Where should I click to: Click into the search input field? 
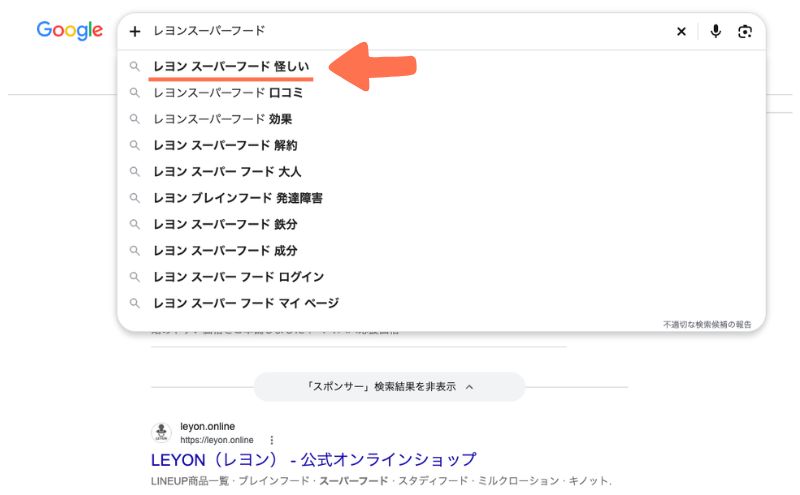pos(408,31)
